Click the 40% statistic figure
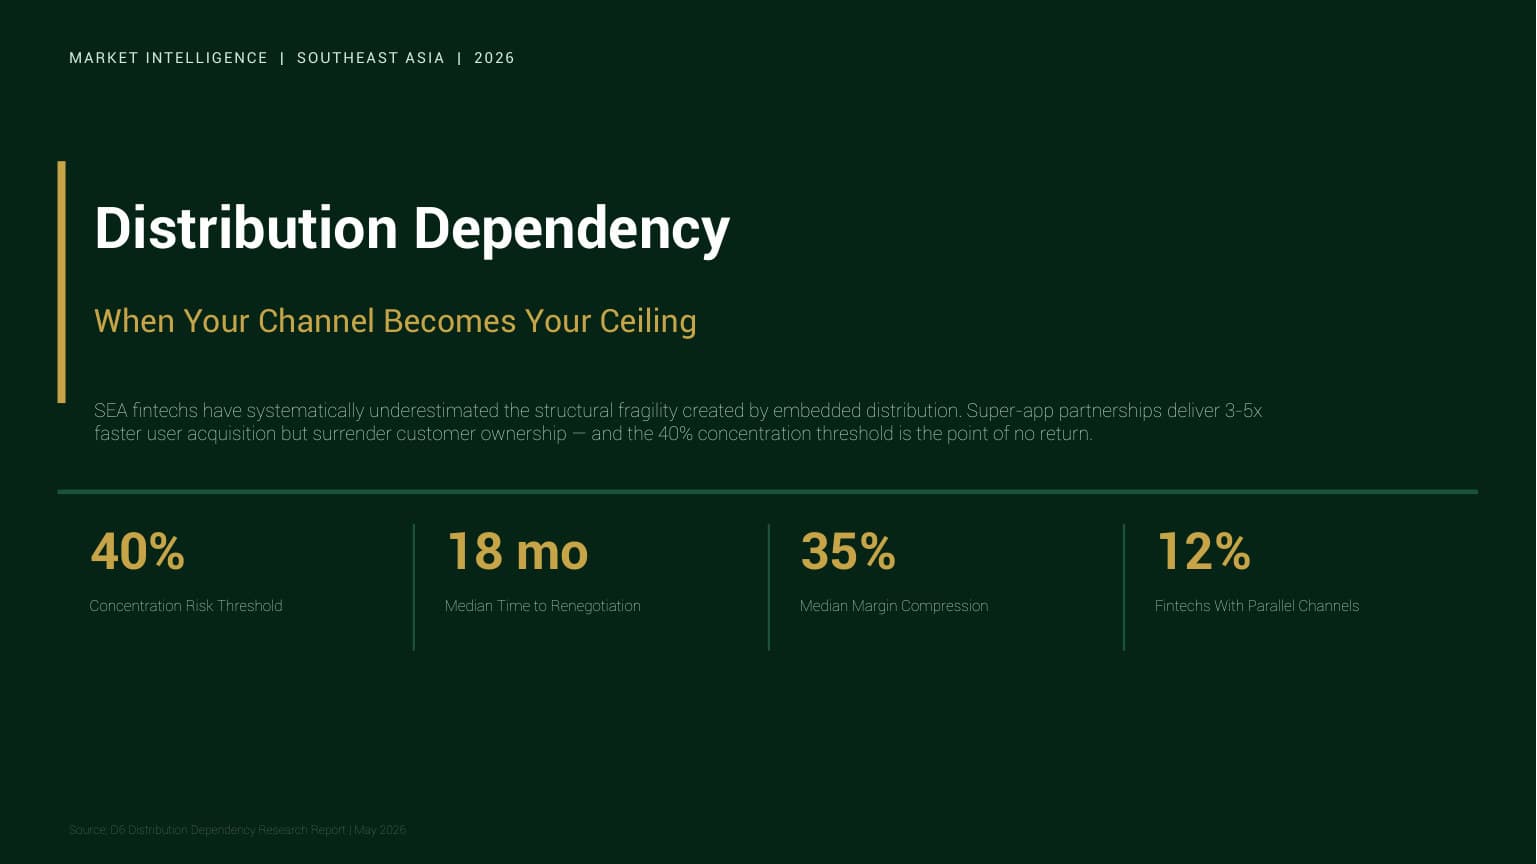The width and height of the screenshot is (1537, 864). click(137, 551)
